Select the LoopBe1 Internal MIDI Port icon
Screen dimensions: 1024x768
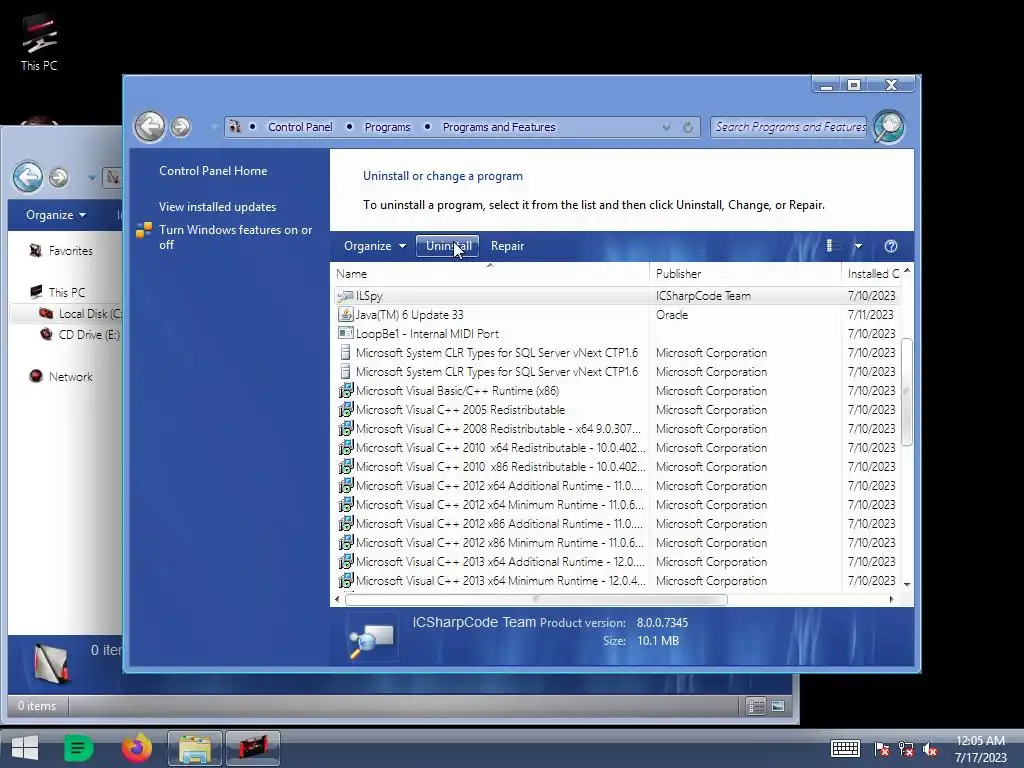pyautogui.click(x=345, y=334)
